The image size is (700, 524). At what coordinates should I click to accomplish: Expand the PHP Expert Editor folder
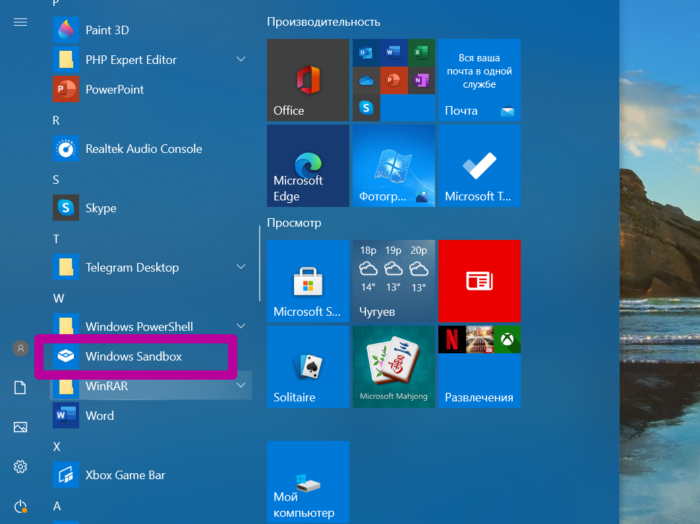[241, 60]
